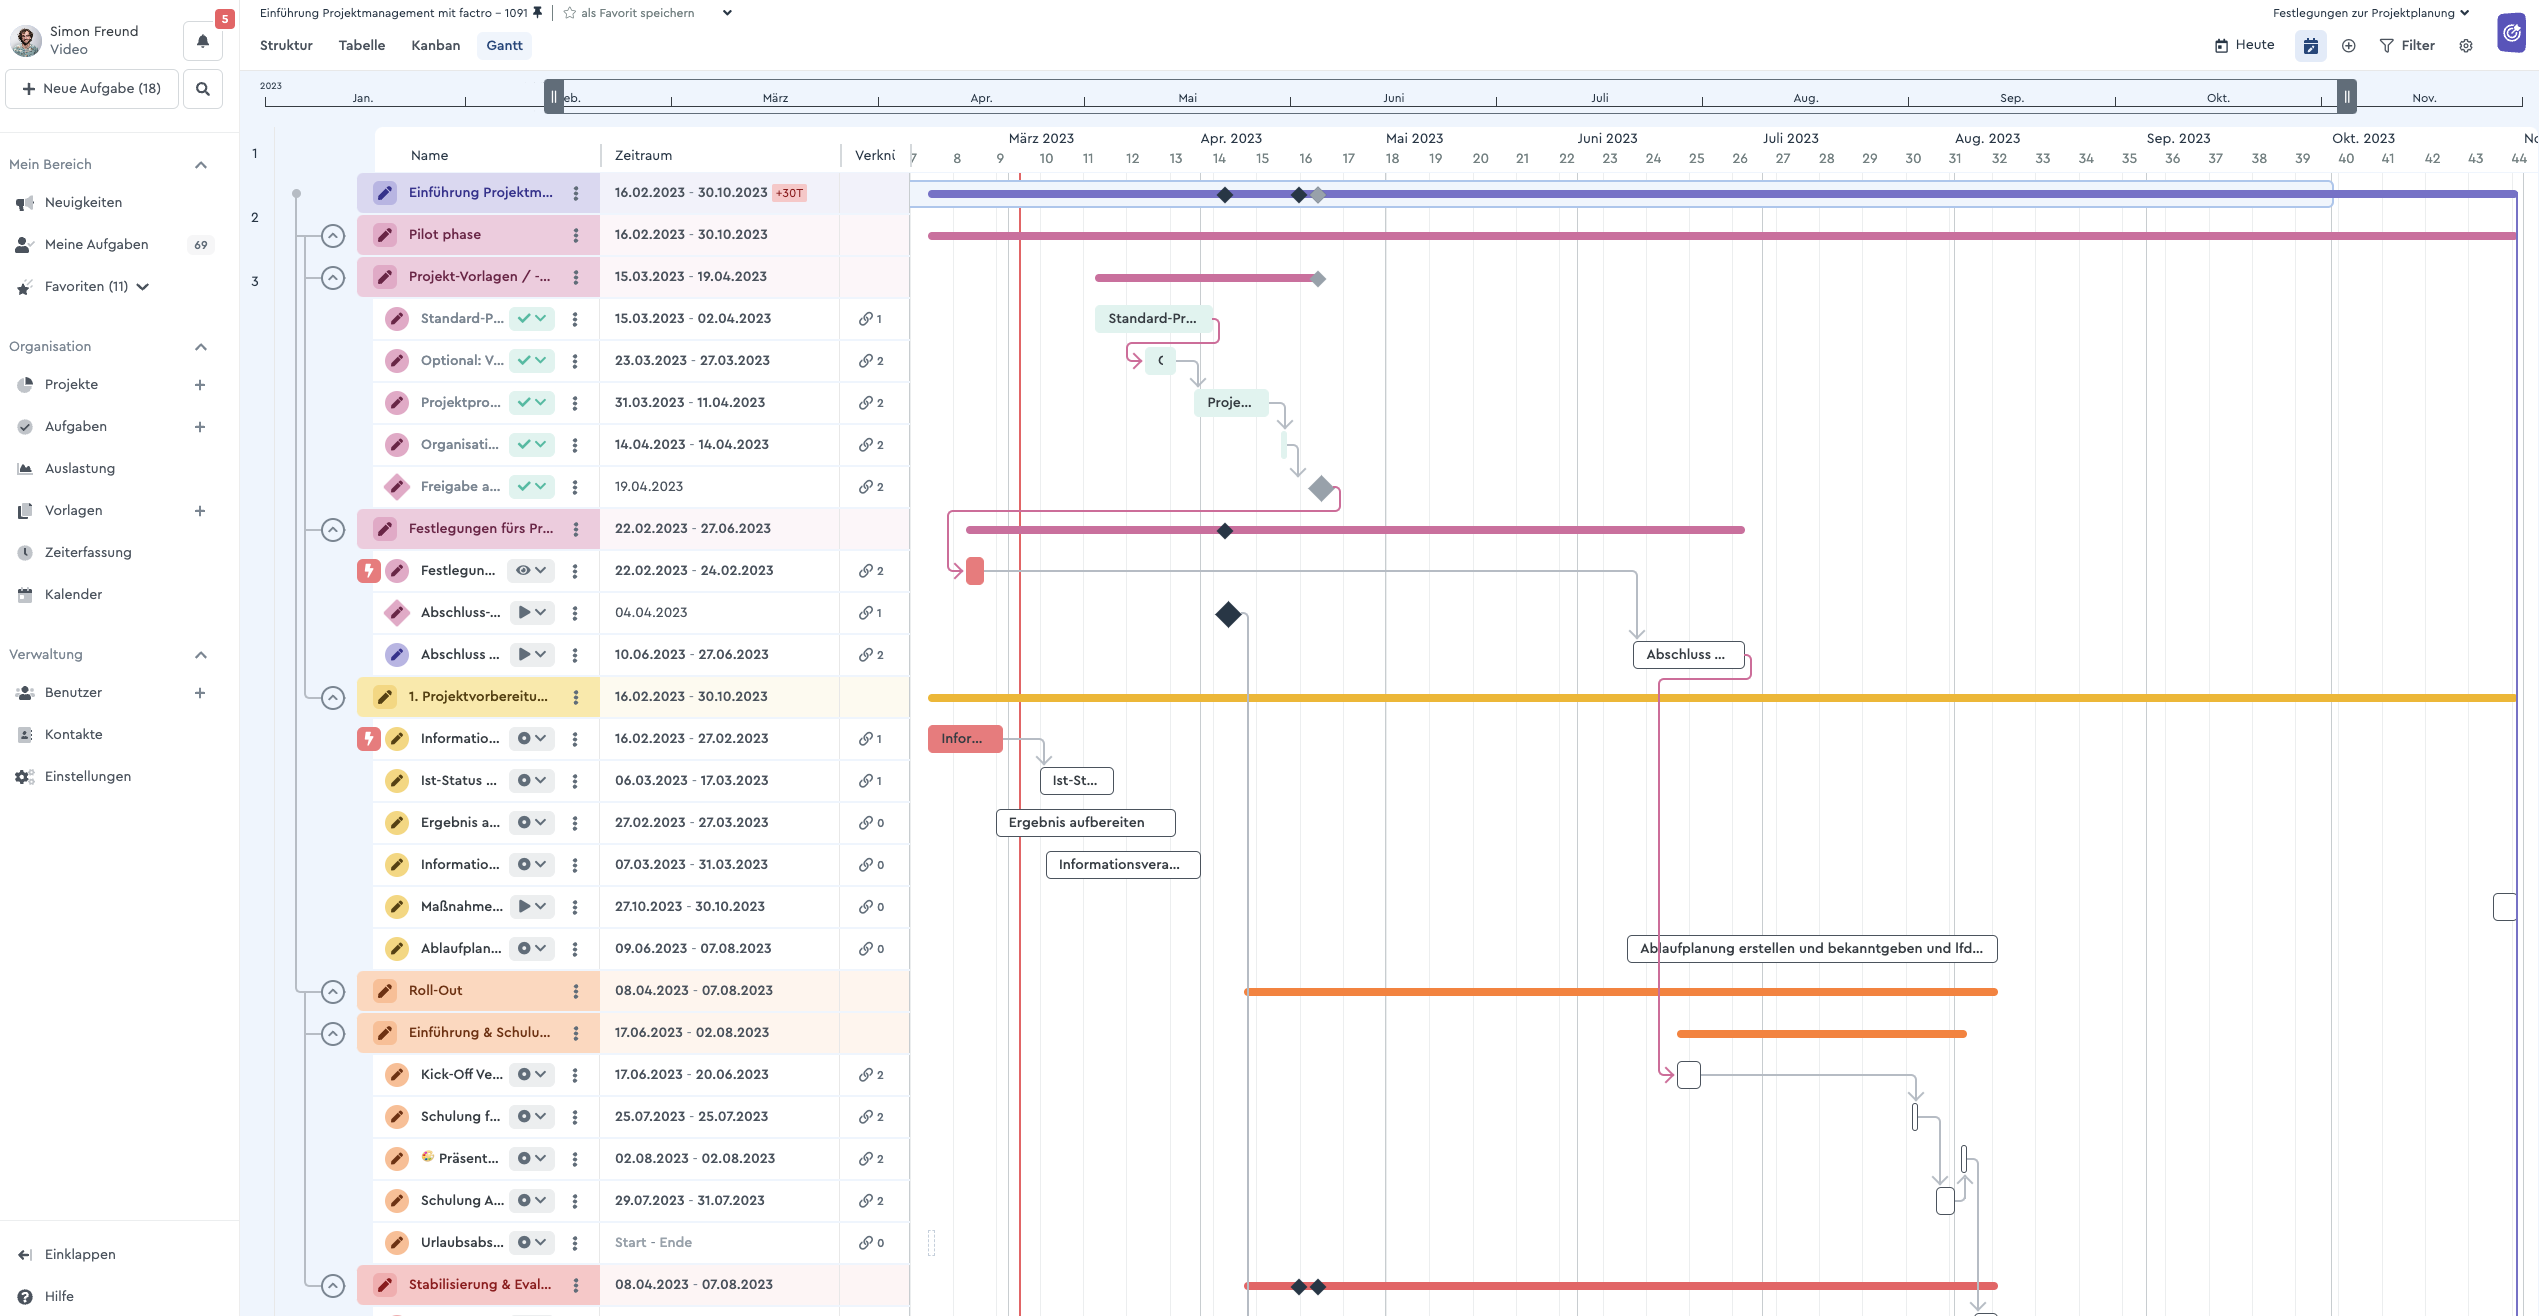Select the Gantt tab

coord(504,46)
